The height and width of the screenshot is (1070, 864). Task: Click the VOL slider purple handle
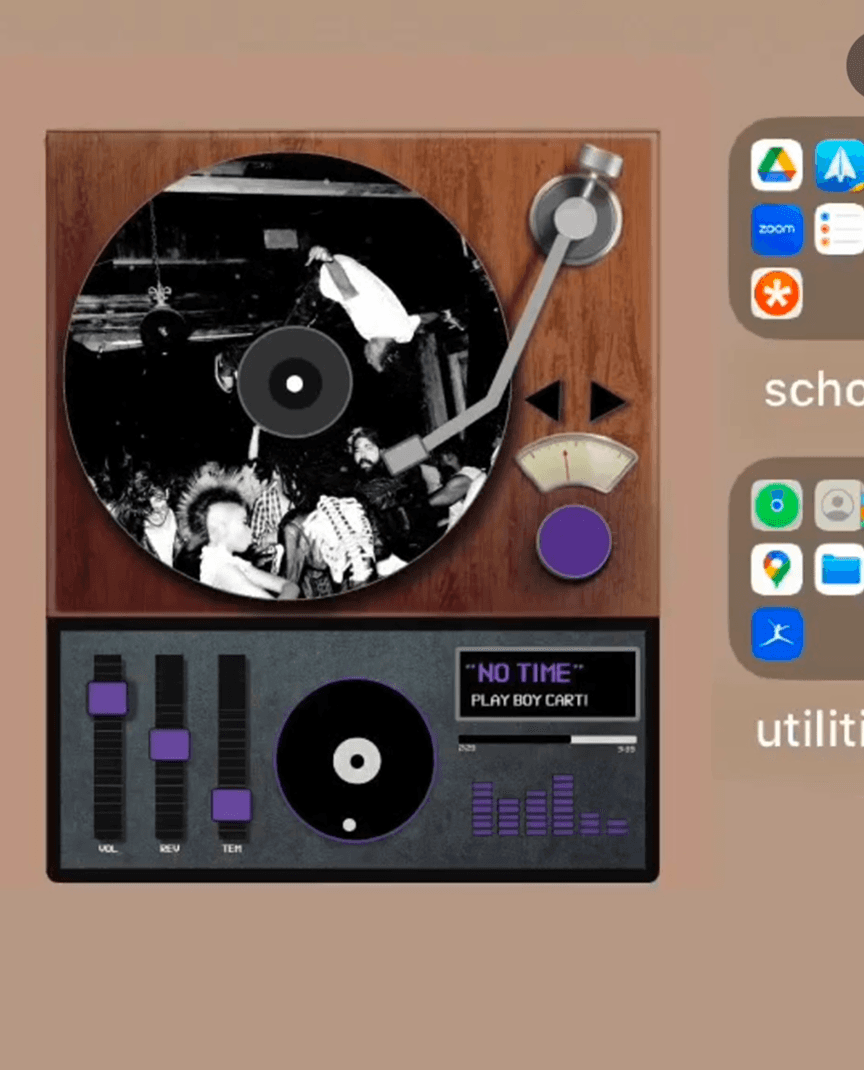(108, 698)
